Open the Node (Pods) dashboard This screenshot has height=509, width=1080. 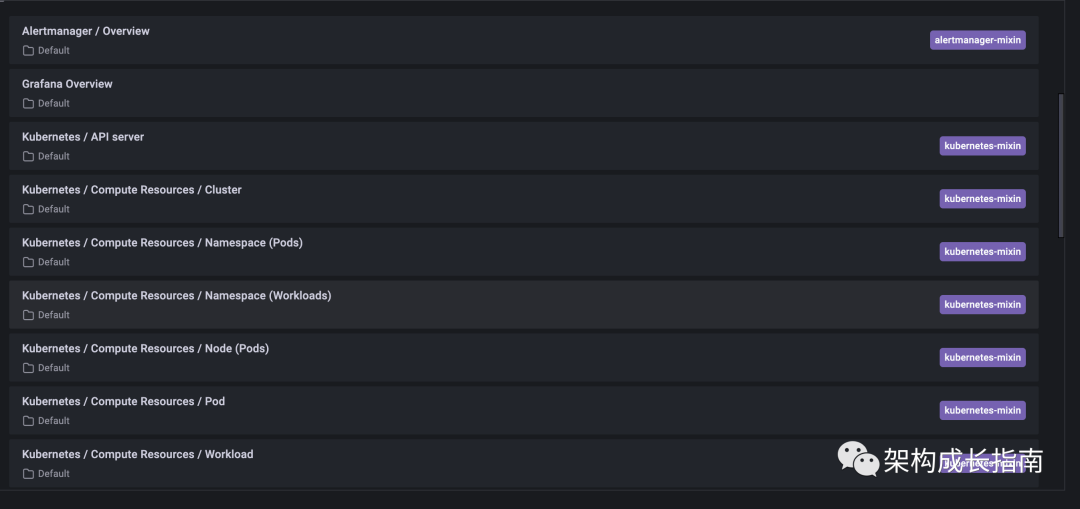click(145, 349)
